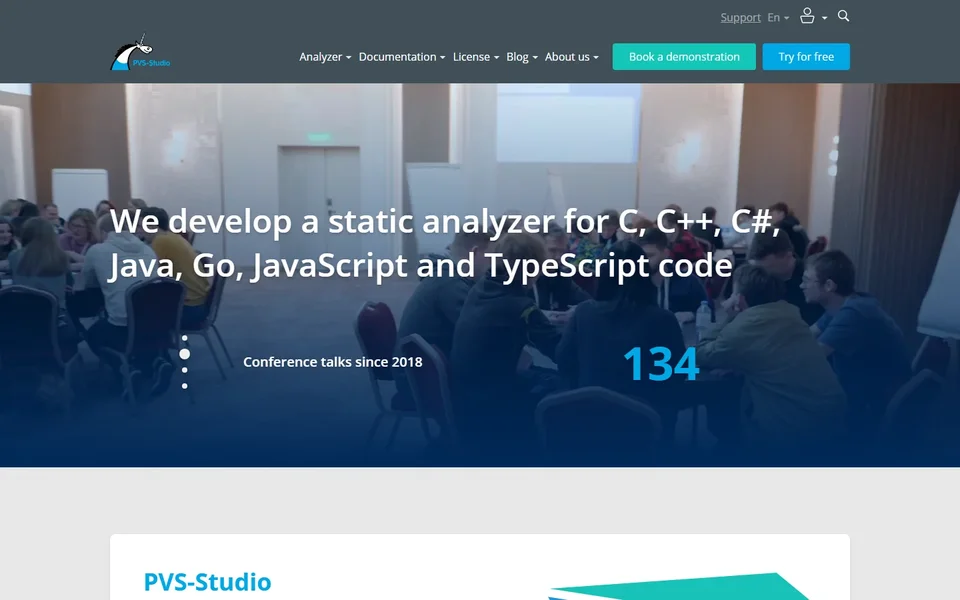This screenshot has height=600, width=960.
Task: Open the En language dropdown
Action: click(778, 18)
